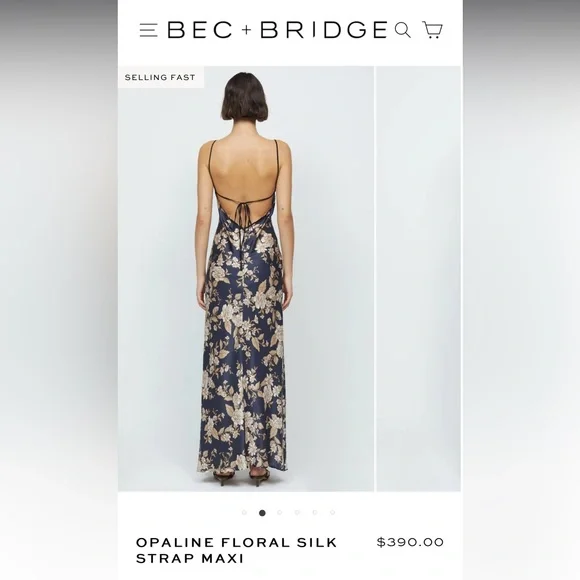This screenshot has height=580, width=580.
Task: Click the model's heels in the photo
Action: pyautogui.click(x=240, y=477)
